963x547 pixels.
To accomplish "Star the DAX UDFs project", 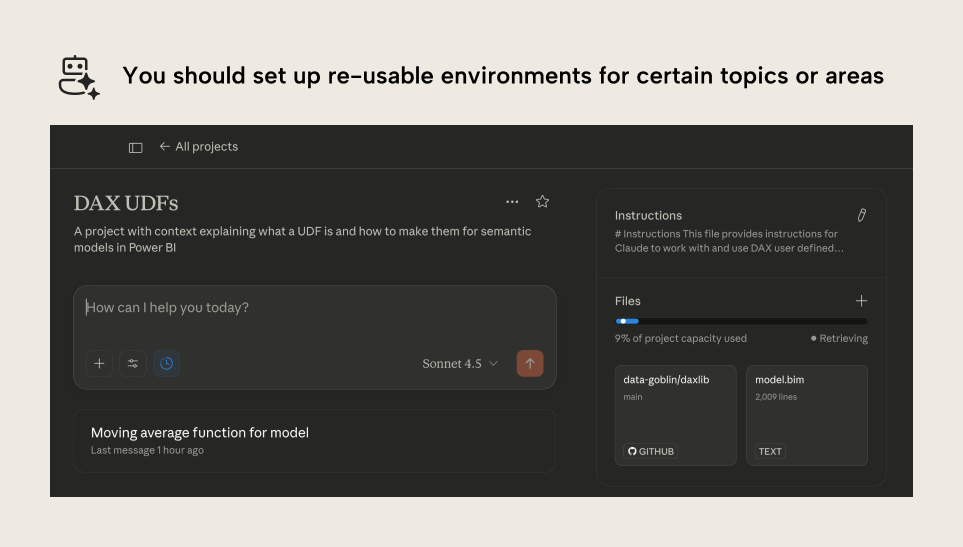I will pos(543,202).
